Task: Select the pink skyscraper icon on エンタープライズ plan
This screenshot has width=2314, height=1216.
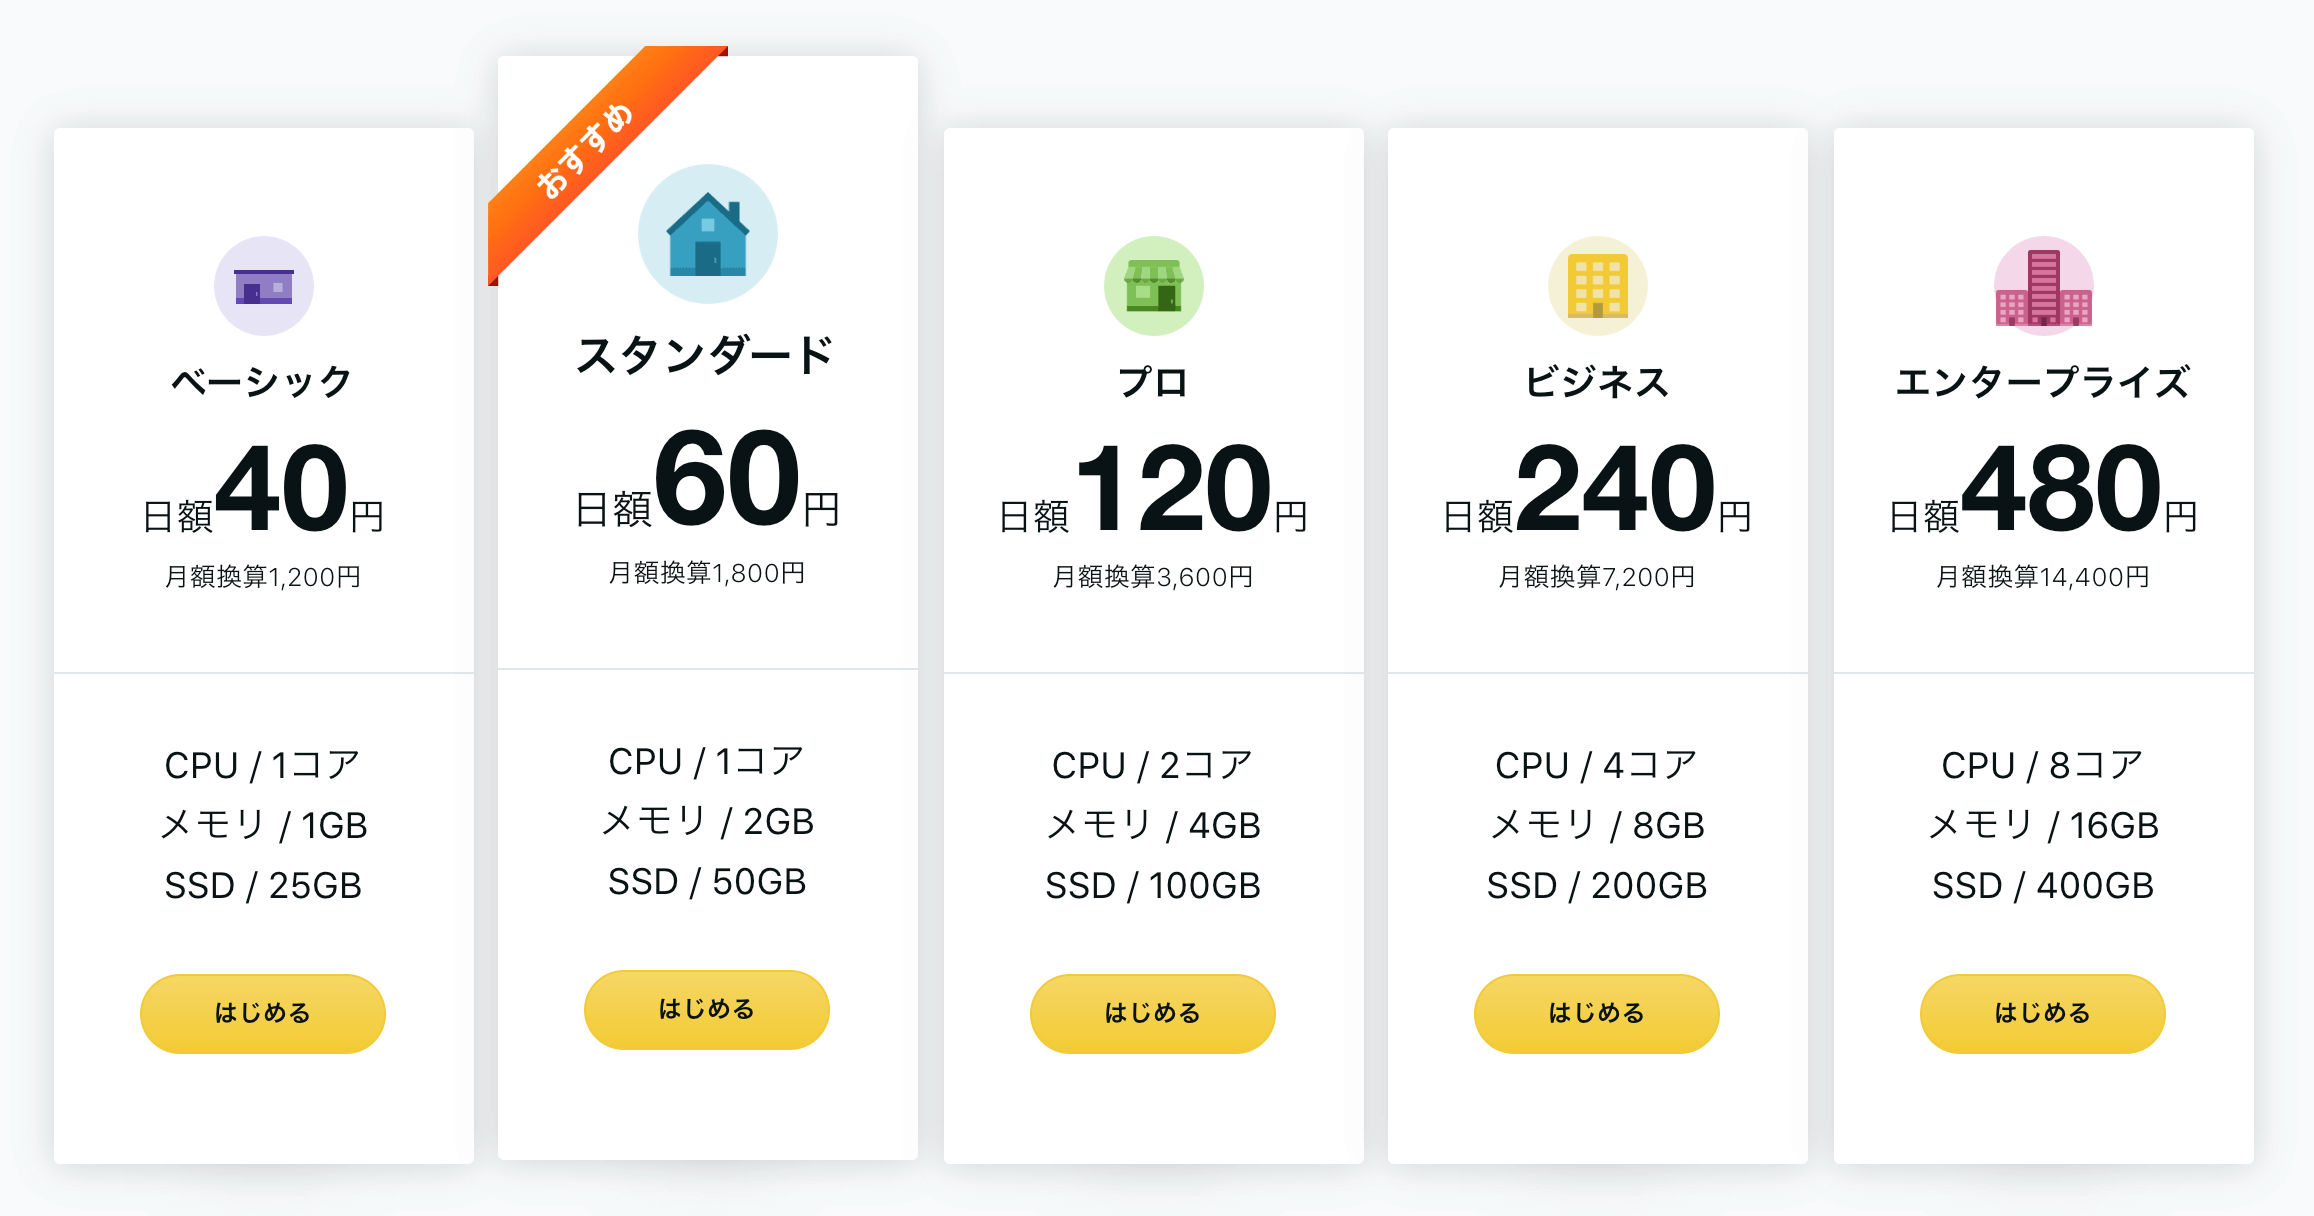Action: tap(2043, 285)
